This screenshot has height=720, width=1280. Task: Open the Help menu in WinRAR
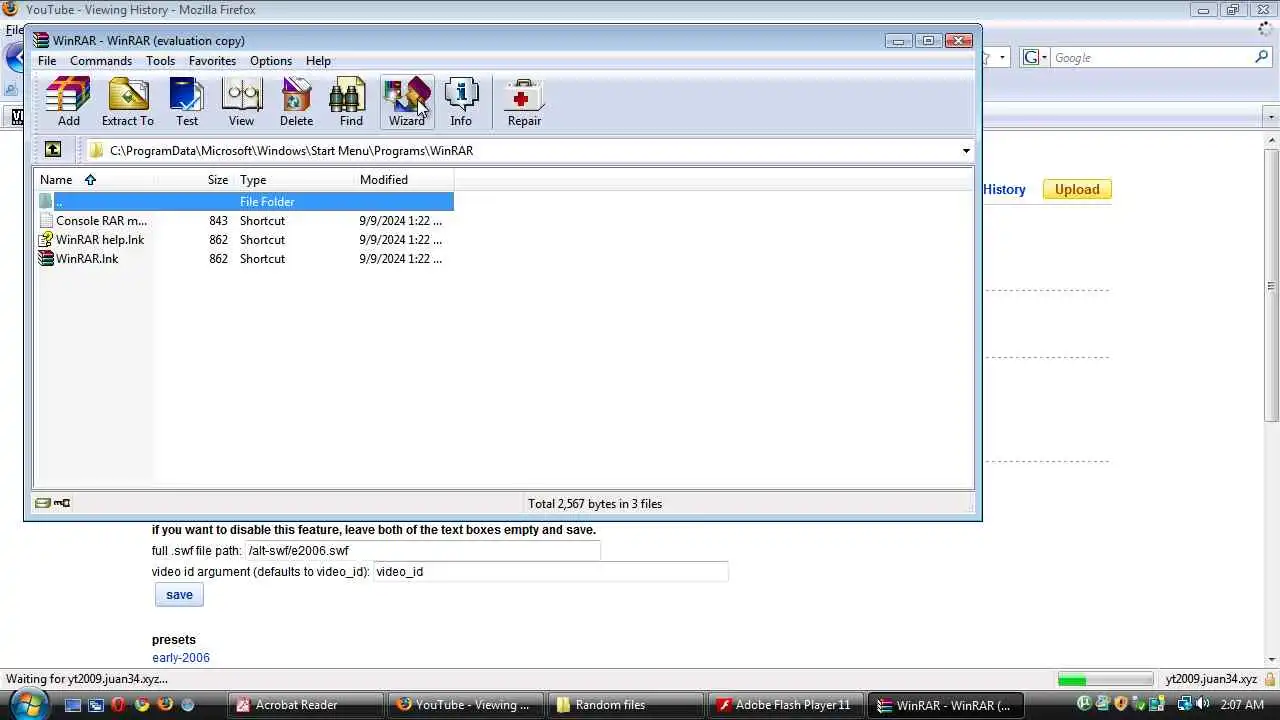pos(318,61)
